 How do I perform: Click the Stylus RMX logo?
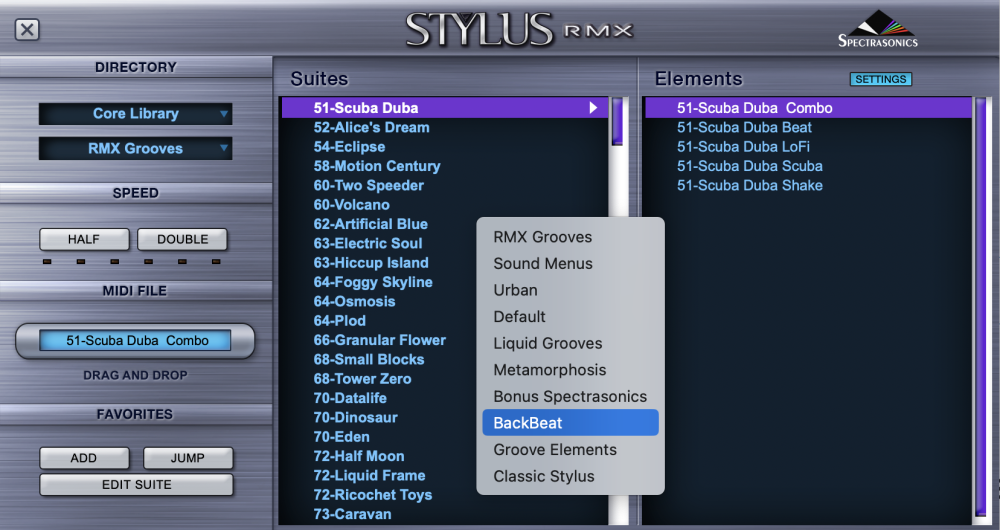(x=519, y=29)
